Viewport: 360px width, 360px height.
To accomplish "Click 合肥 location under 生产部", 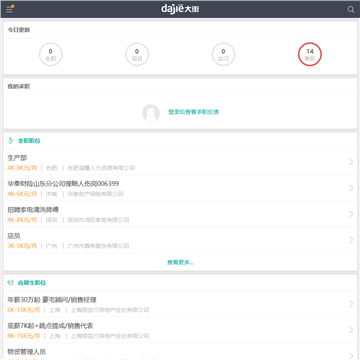I will 51,168.
